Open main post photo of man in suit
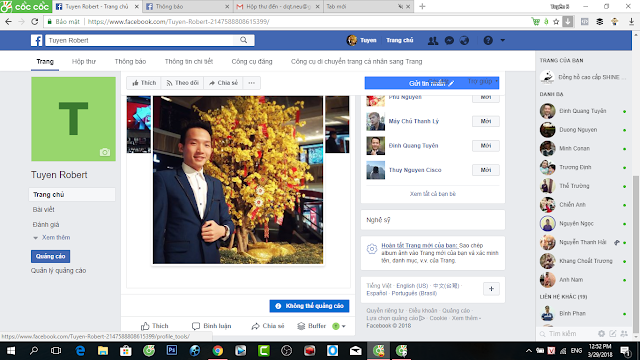Screen dimensions: 640x360 (238, 180)
